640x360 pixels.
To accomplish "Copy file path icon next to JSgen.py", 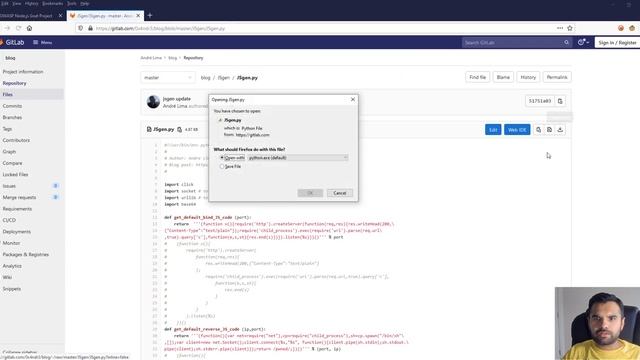I will click(x=180, y=129).
